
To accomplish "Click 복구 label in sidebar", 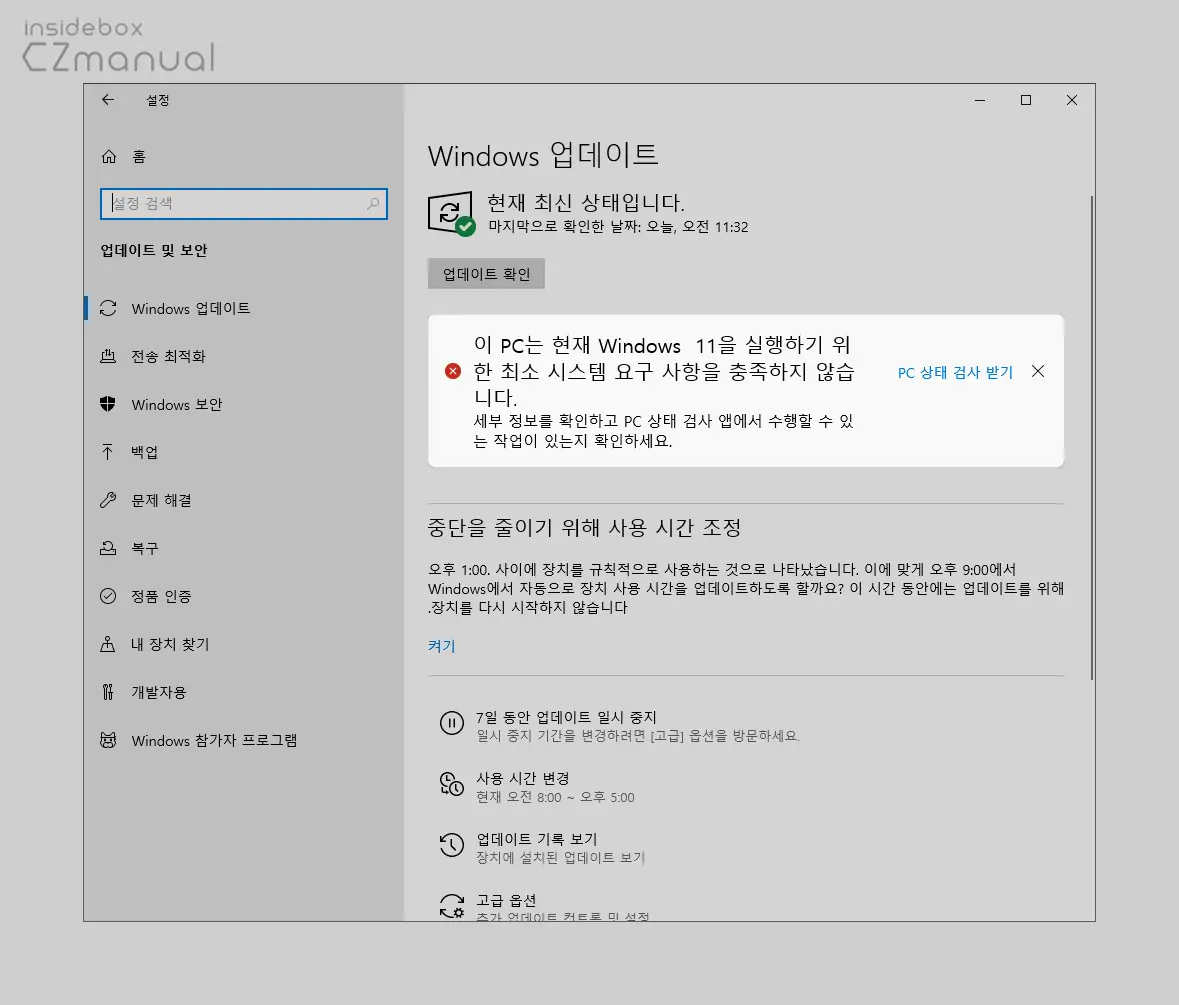I will tap(145, 548).
